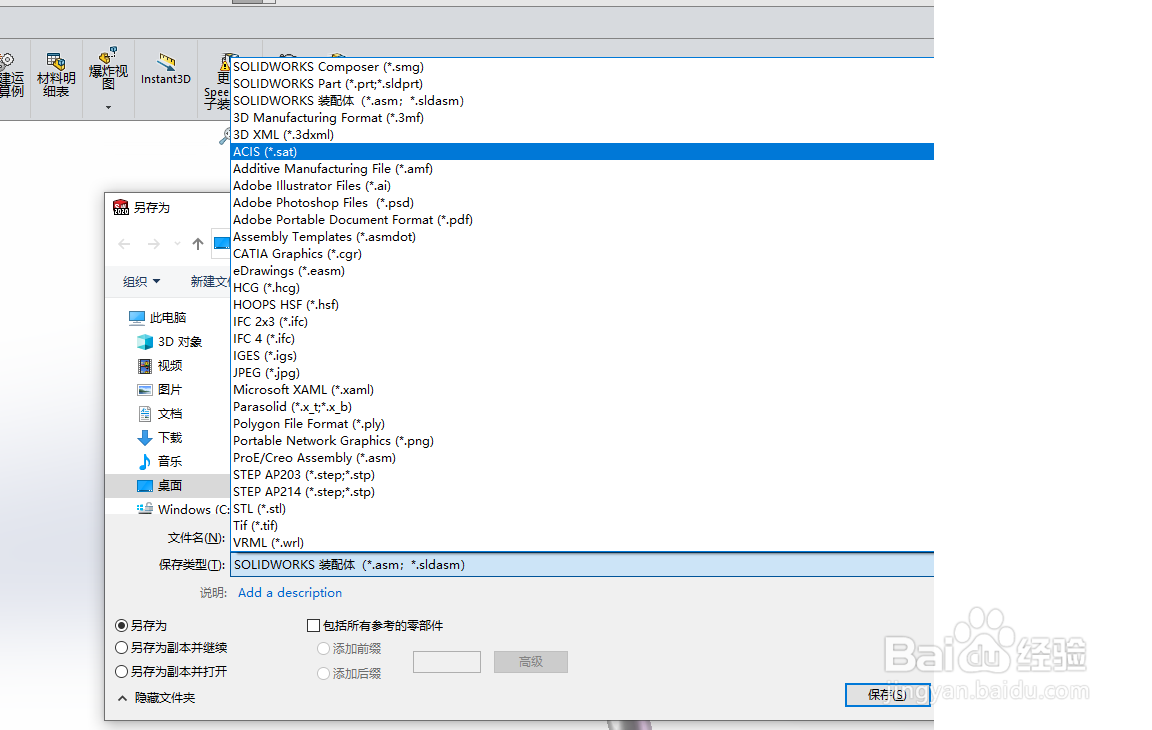Select the 添加前缀 radio option
Image resolution: width=1152 pixels, height=730 pixels.
(323, 648)
